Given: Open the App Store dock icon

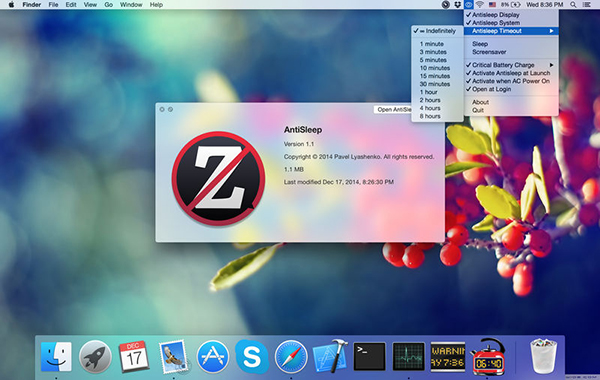Looking at the screenshot, I should 213,357.
